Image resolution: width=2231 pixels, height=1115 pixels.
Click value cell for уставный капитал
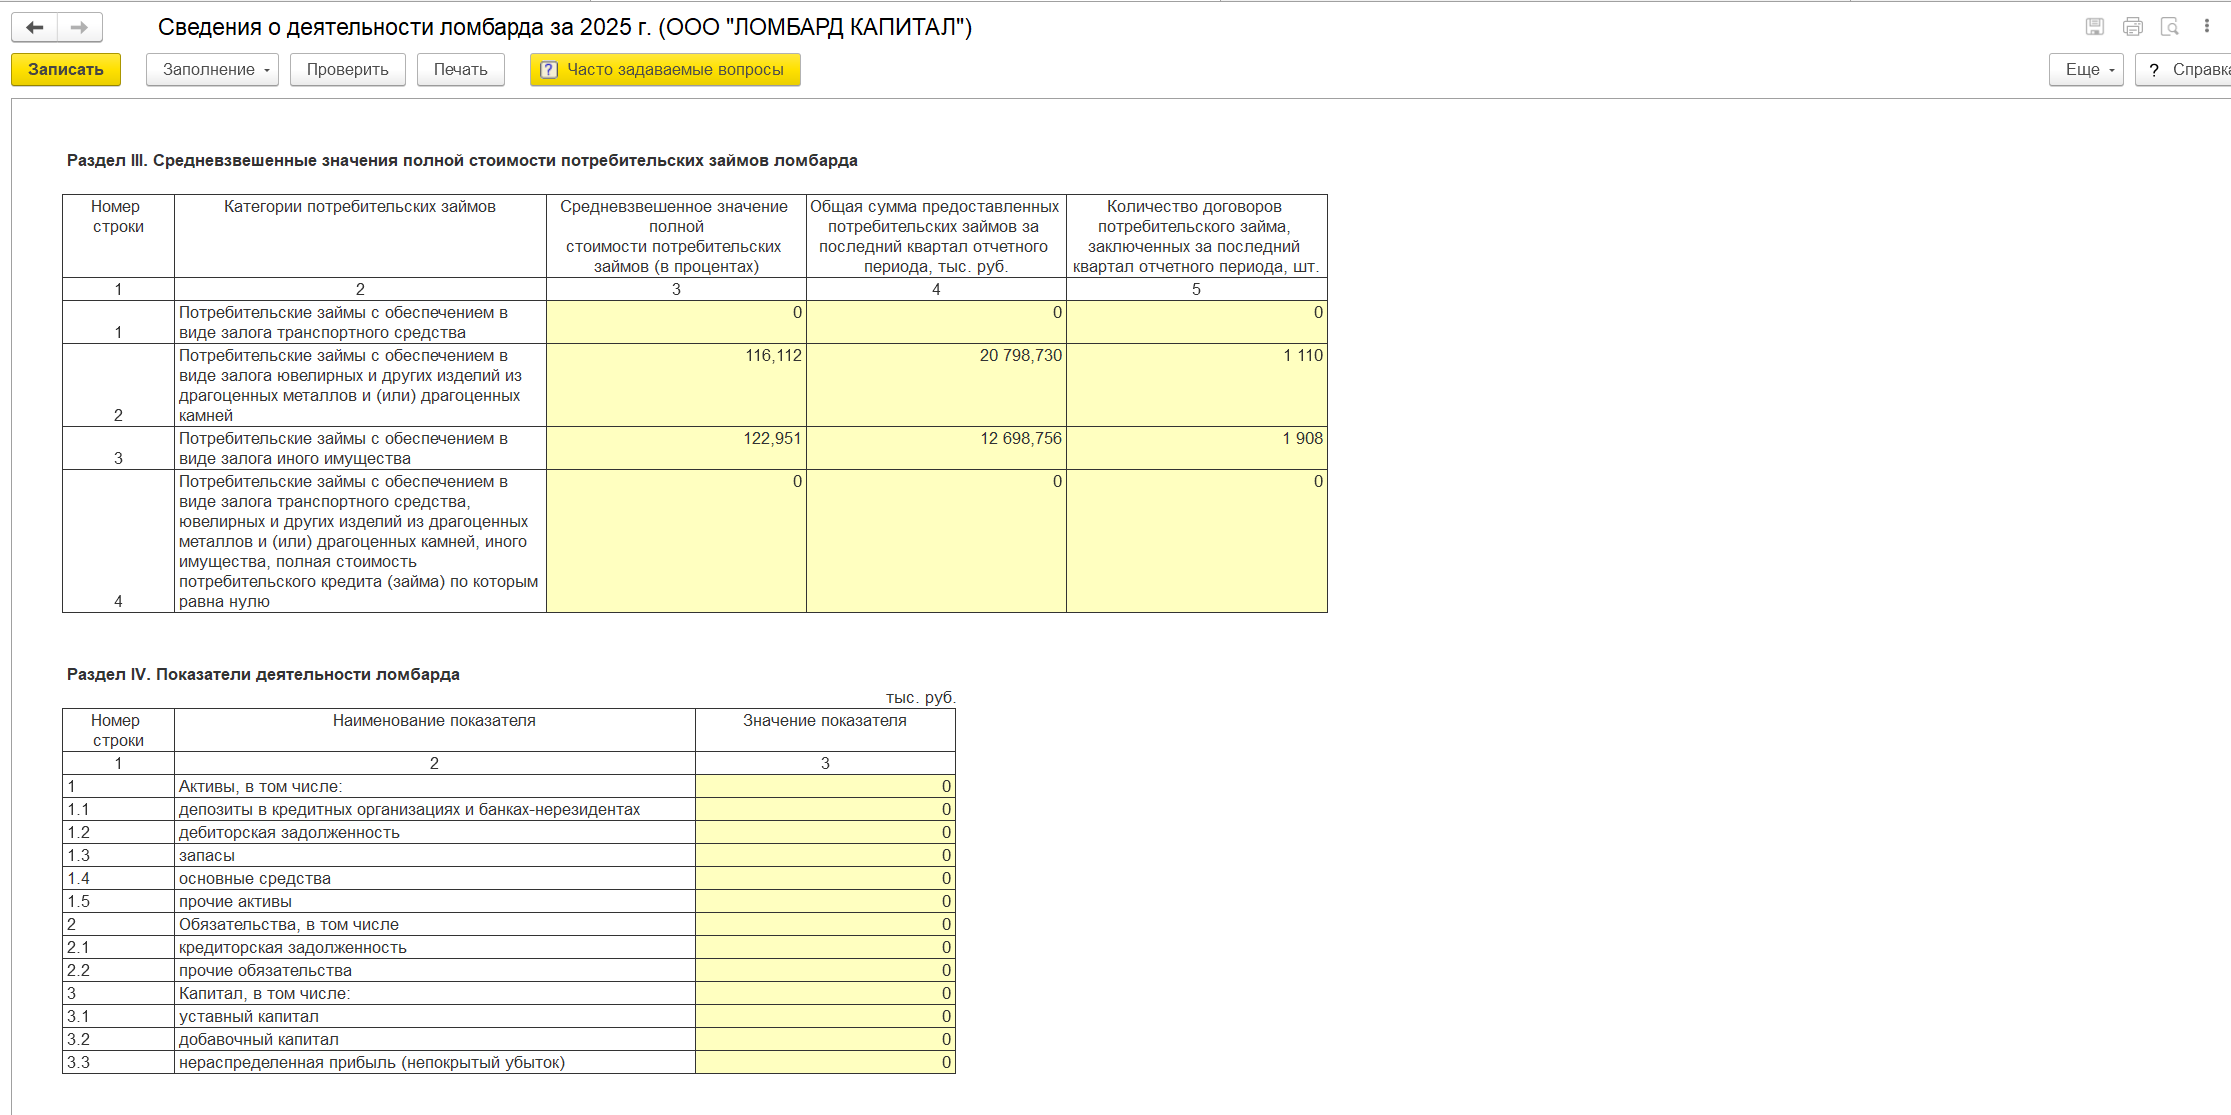825,1016
